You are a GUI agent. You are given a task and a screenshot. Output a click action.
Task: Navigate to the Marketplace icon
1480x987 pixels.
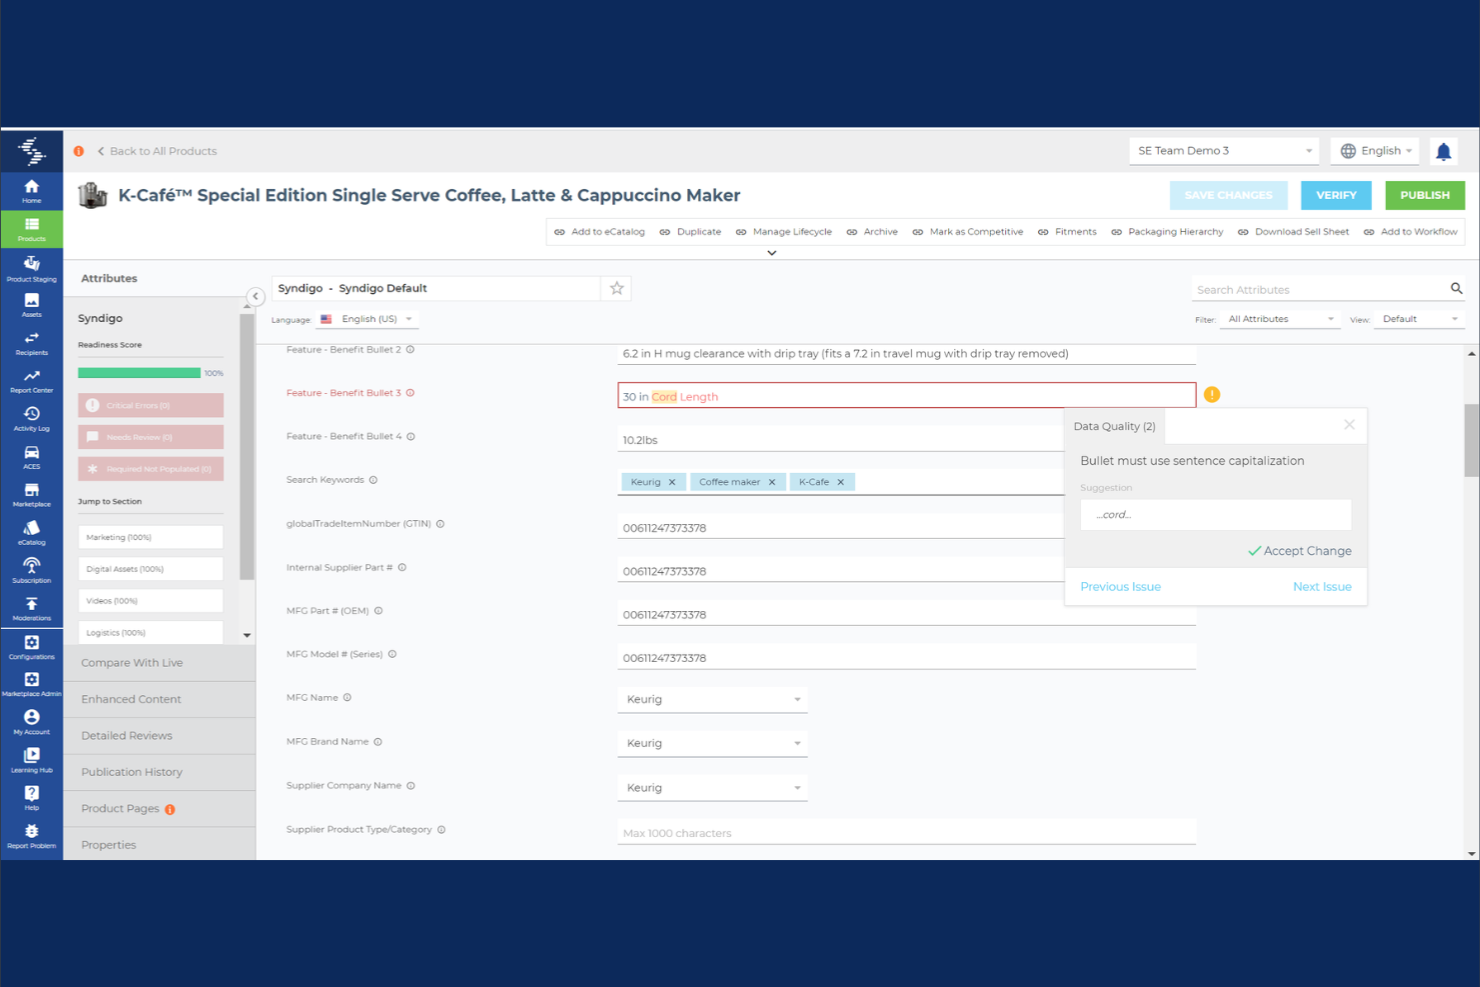pyautogui.click(x=31, y=494)
